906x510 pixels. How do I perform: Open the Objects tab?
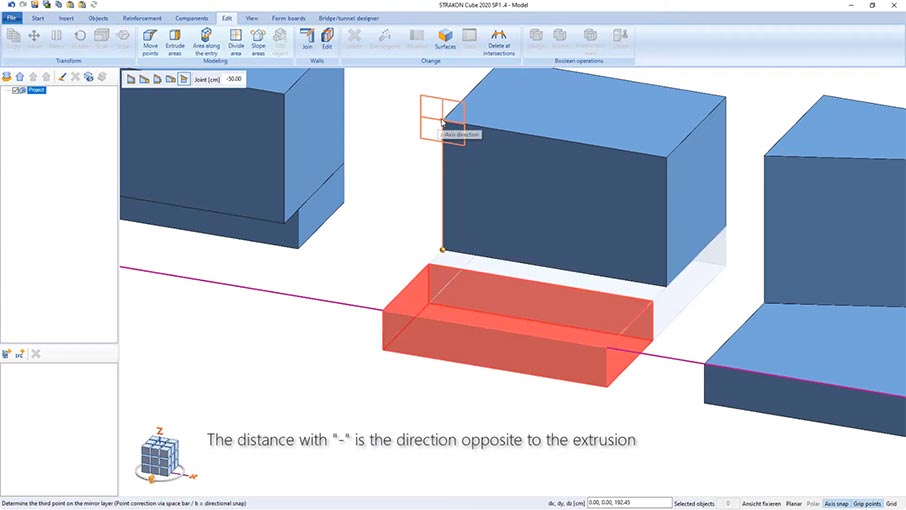pyautogui.click(x=98, y=18)
